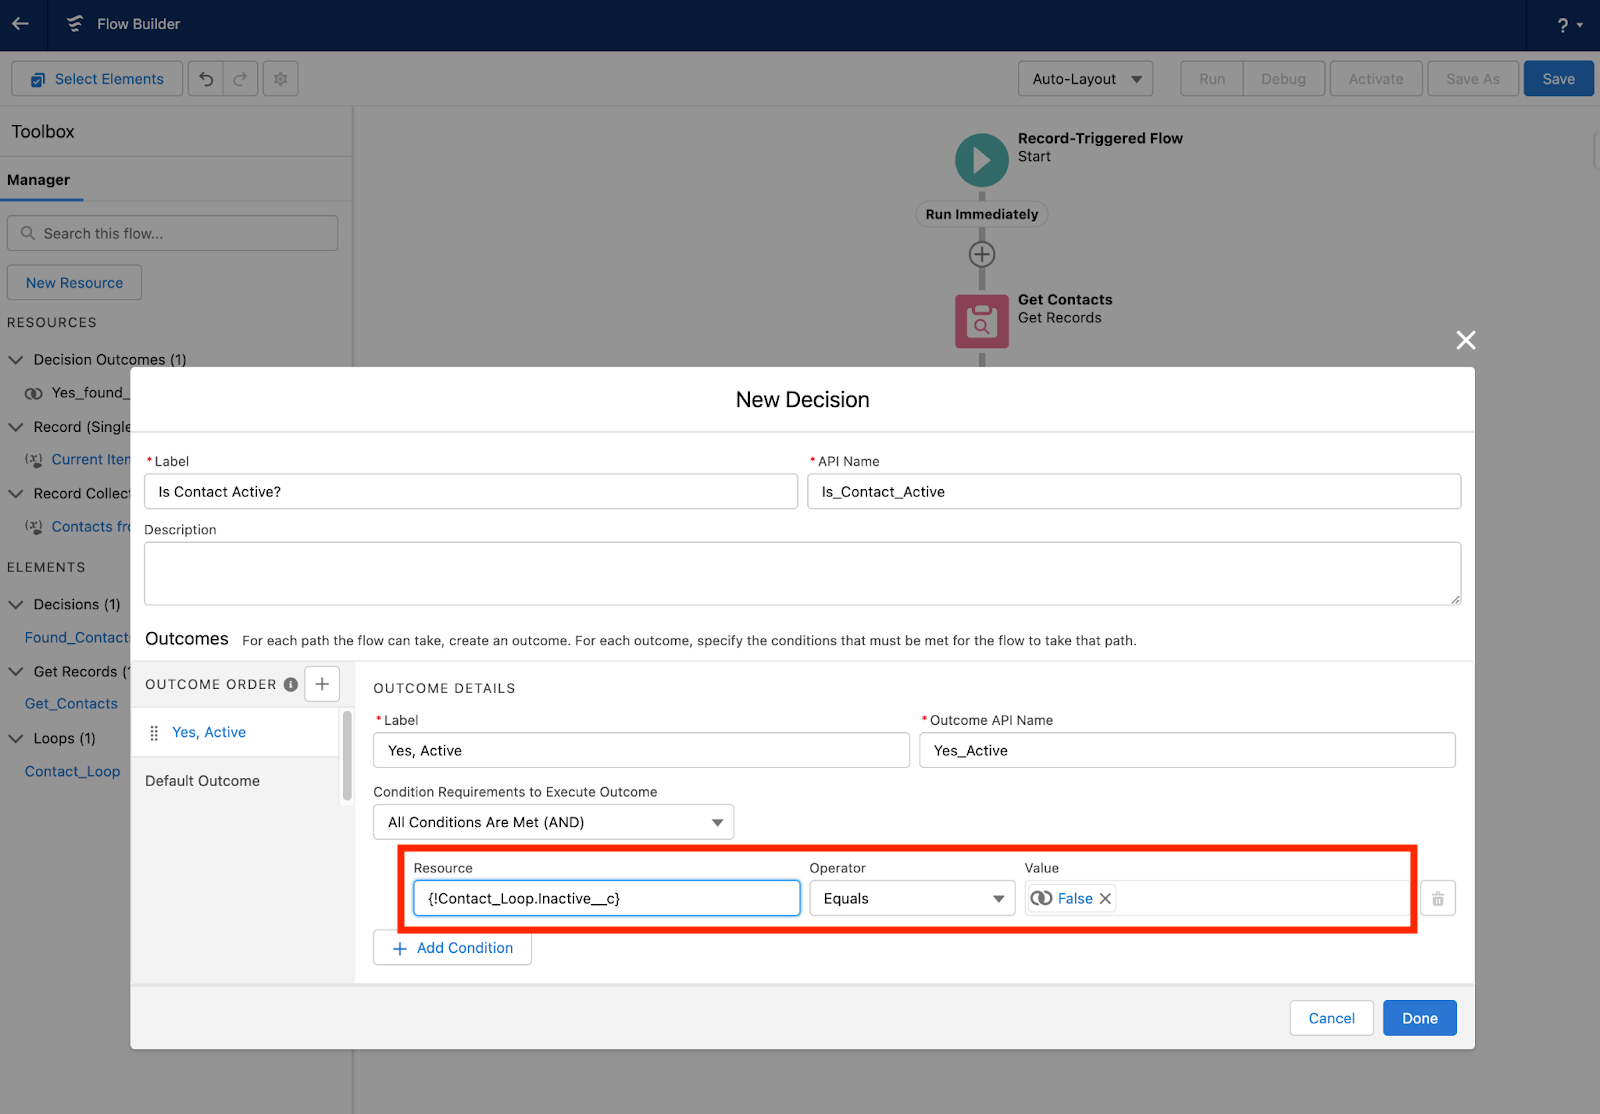
Task: Open the All Conditions Are Met dropdown
Action: pyautogui.click(x=553, y=821)
